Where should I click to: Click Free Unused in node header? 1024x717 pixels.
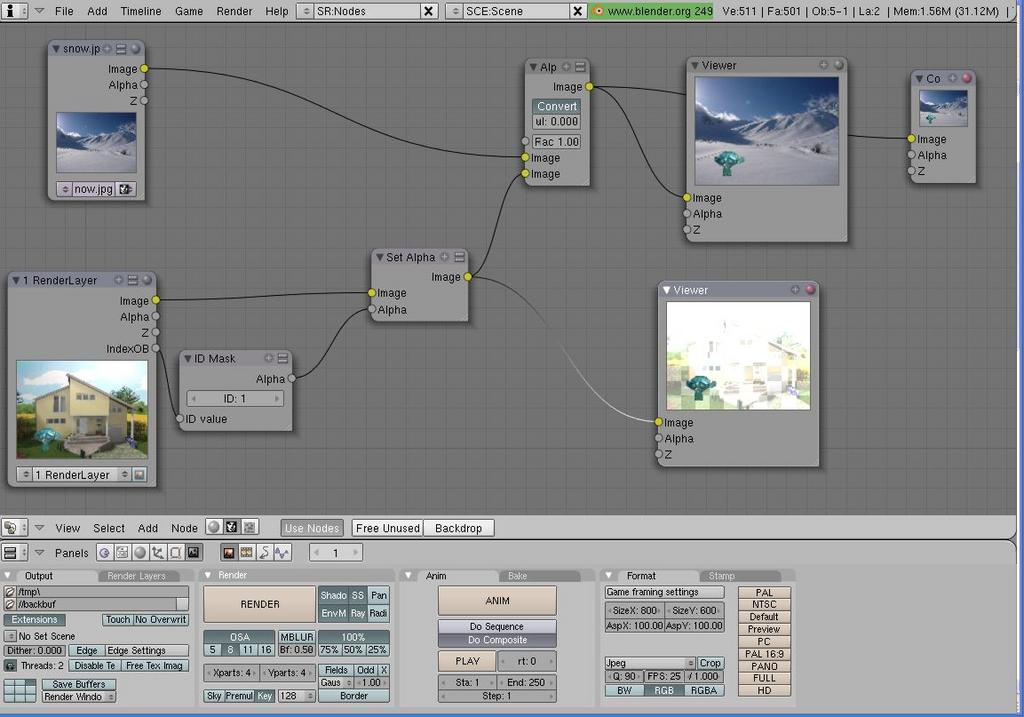388,528
